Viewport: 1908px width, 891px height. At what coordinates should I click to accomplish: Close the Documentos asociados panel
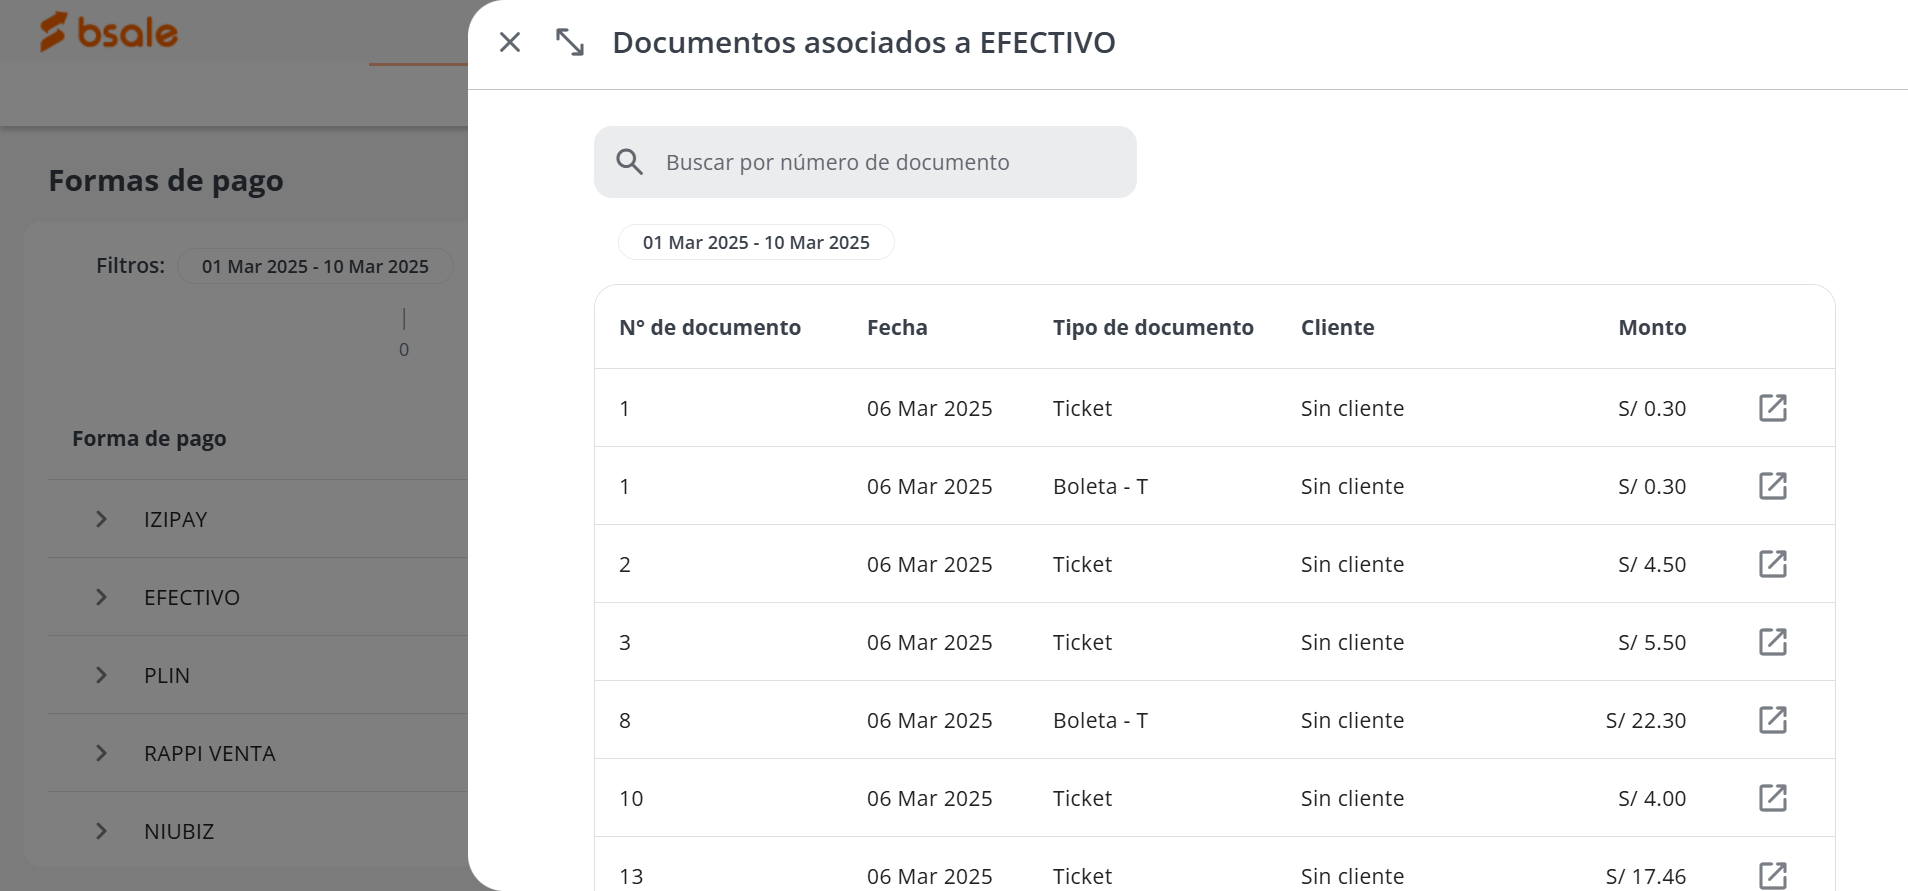coord(510,42)
